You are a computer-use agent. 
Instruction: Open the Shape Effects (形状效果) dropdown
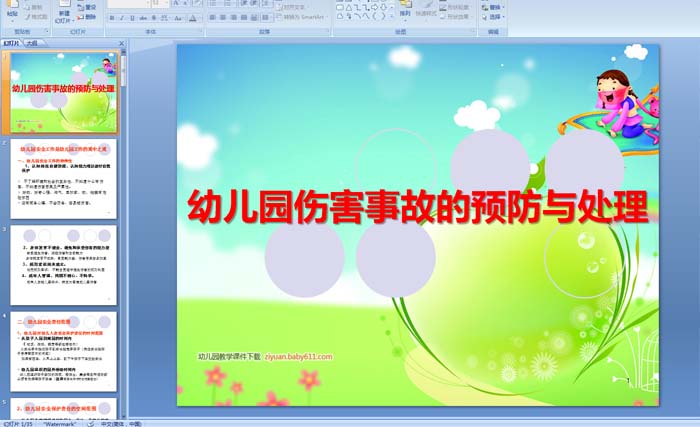coord(455,17)
